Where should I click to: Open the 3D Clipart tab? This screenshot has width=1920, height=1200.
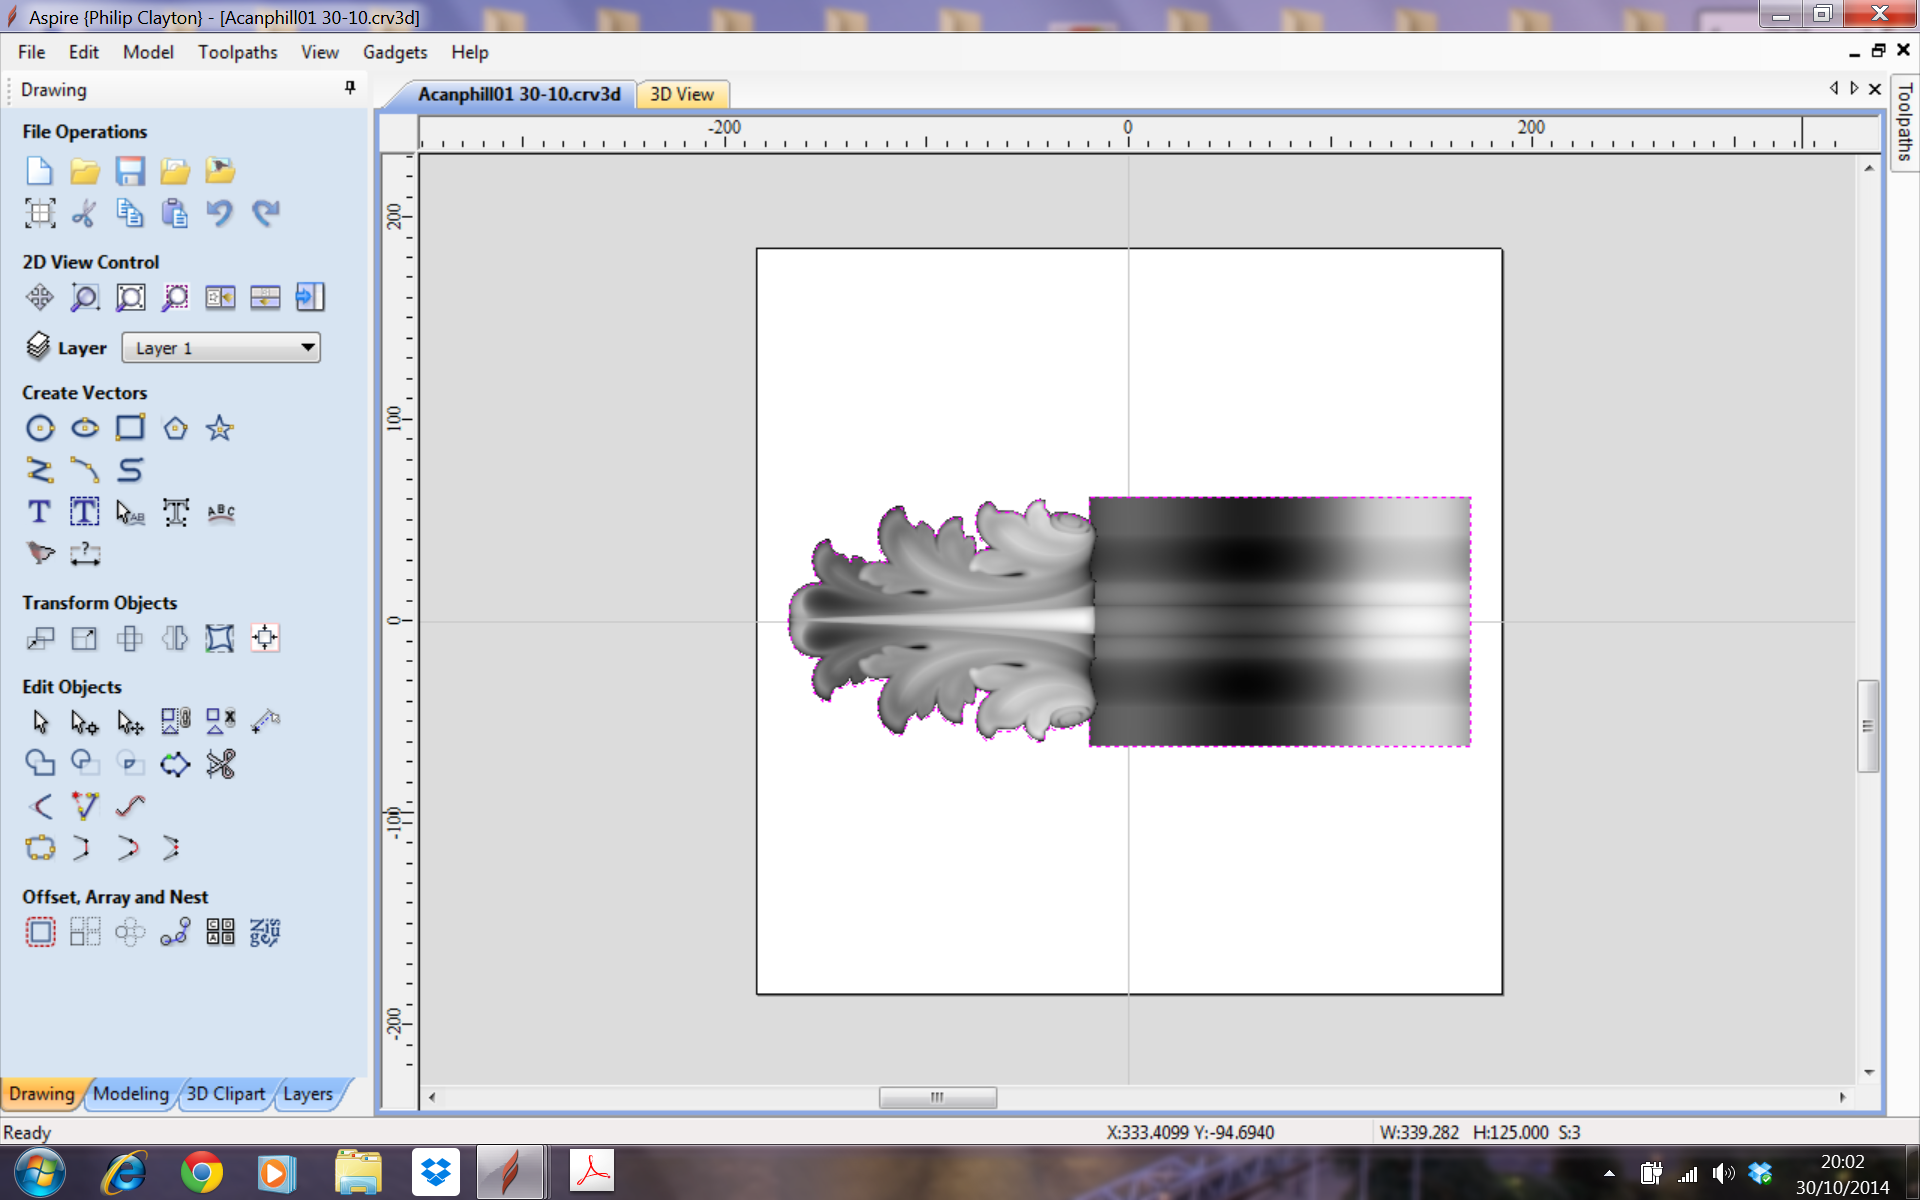click(226, 1094)
